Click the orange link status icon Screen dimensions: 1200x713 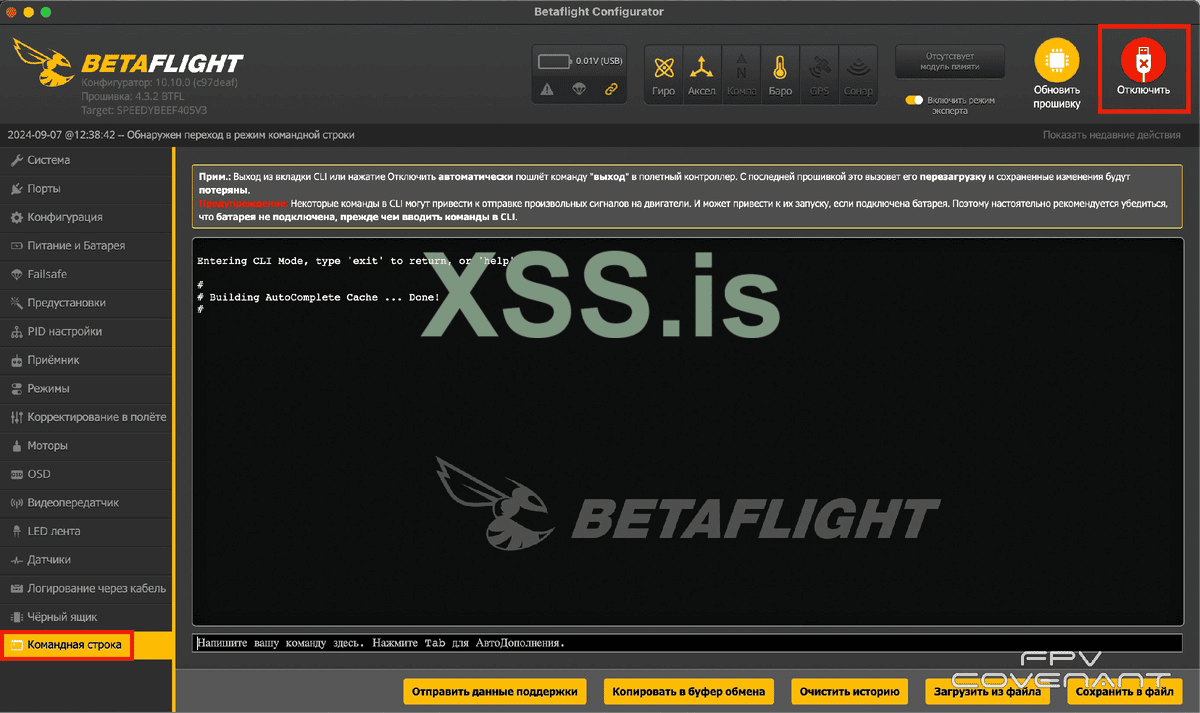(611, 90)
